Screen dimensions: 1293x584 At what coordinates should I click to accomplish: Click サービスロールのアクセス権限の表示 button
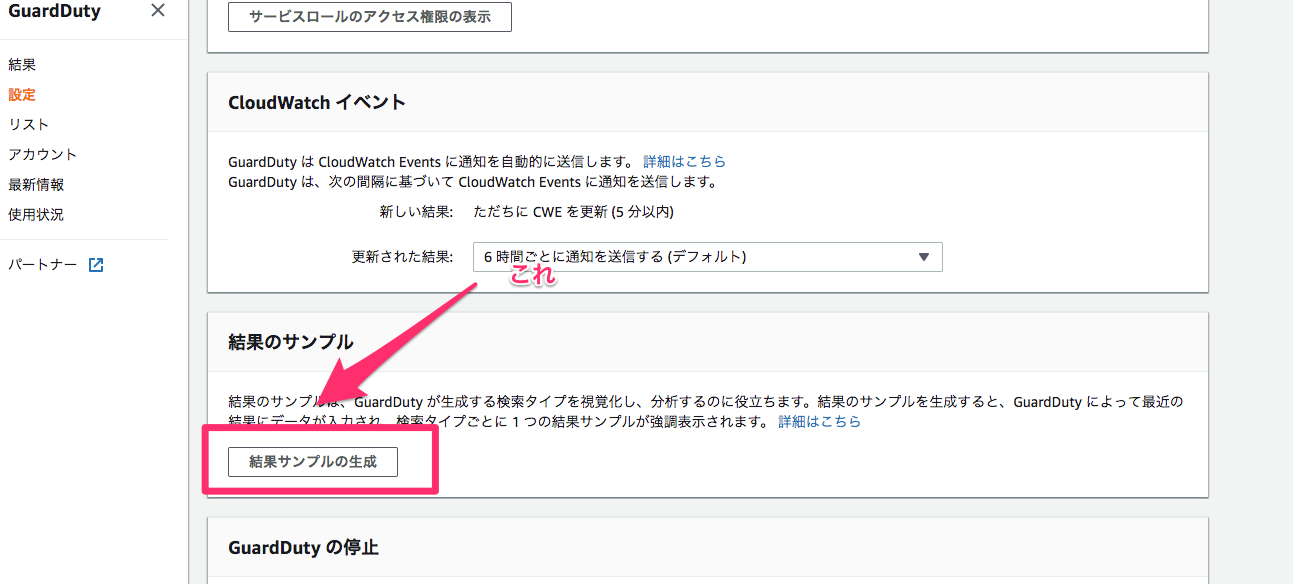click(x=370, y=17)
